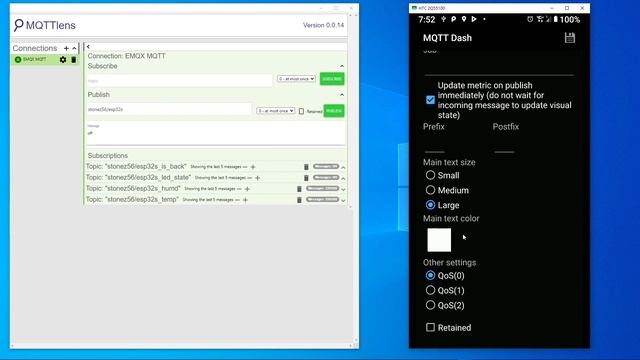Select QoS(0) option
The image size is (640, 360).
(x=430, y=276)
